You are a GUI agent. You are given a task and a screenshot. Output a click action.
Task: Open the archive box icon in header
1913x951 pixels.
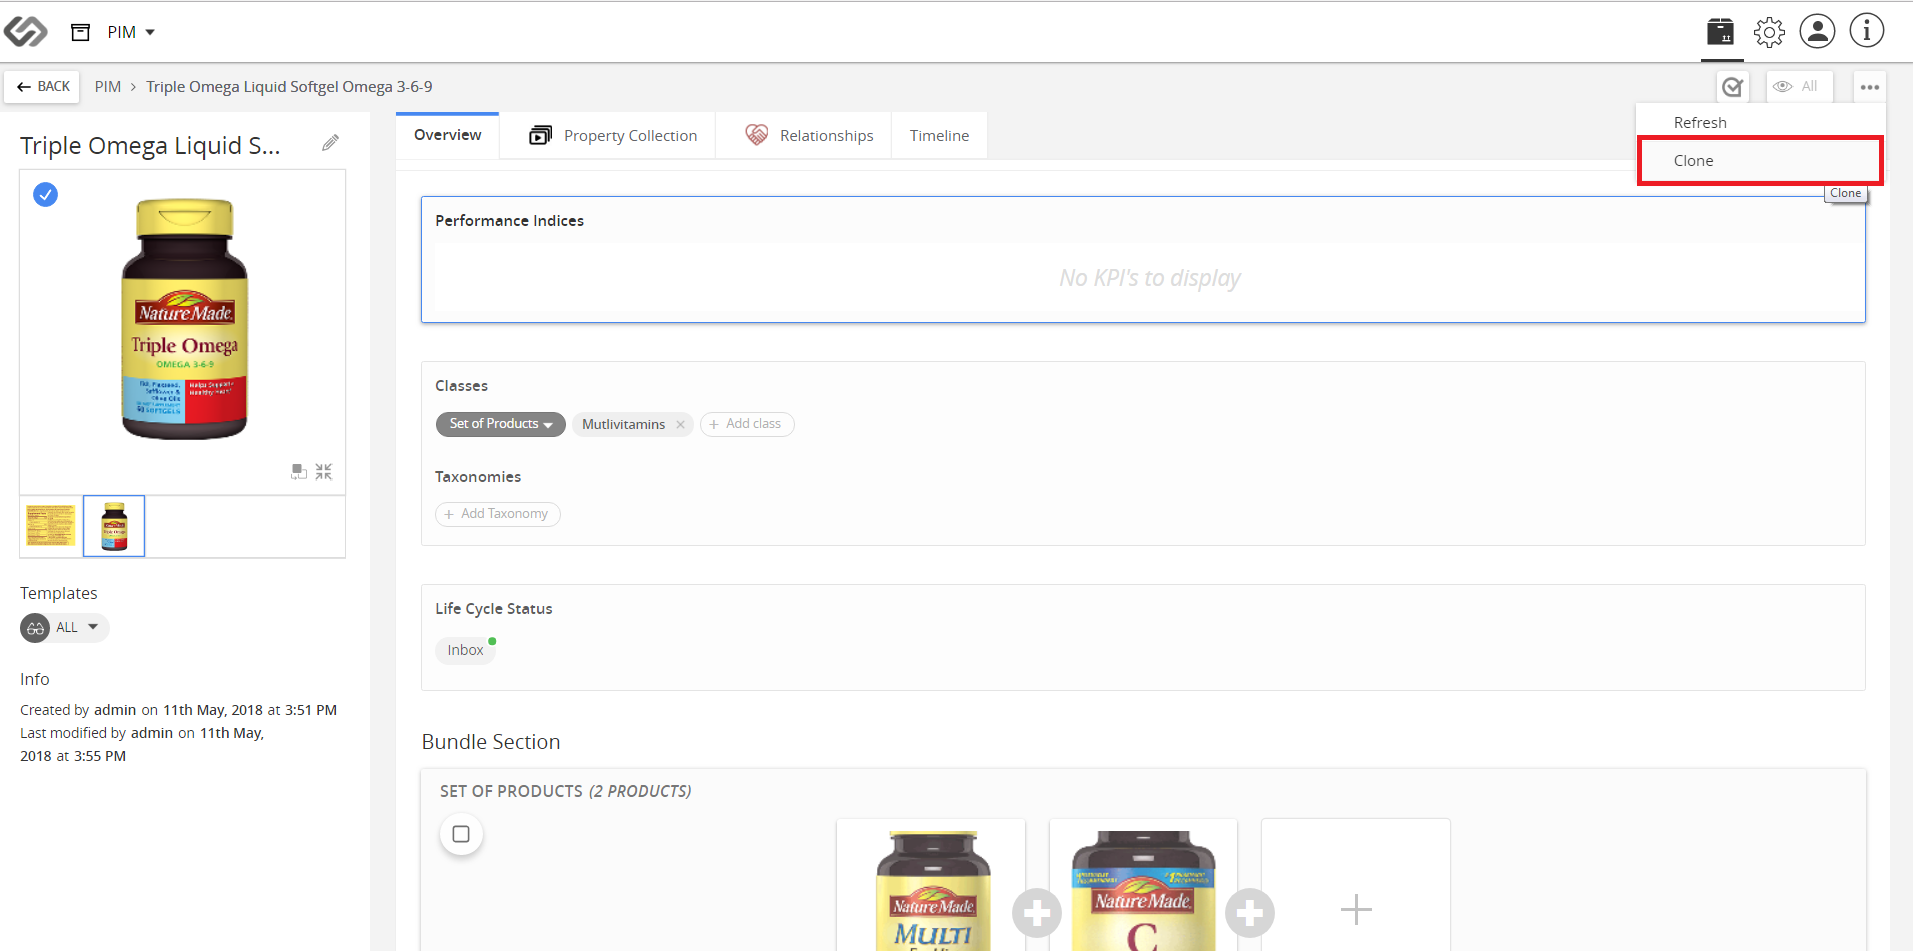click(1720, 32)
